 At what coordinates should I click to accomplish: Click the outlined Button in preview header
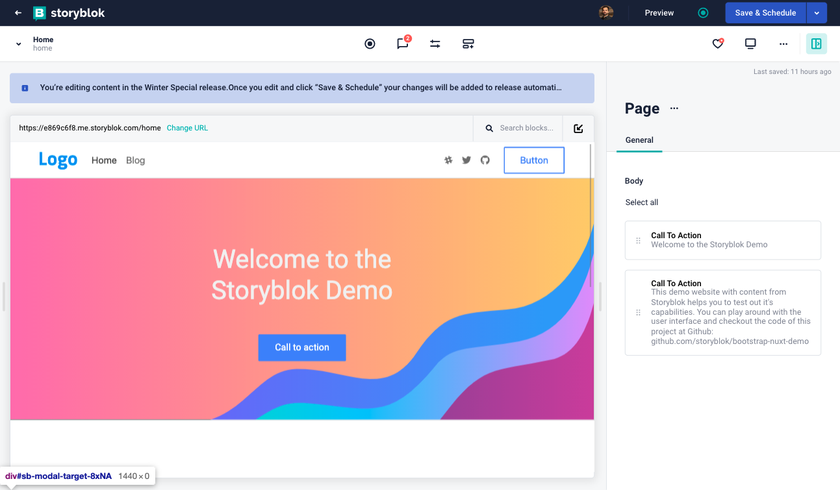coord(534,160)
